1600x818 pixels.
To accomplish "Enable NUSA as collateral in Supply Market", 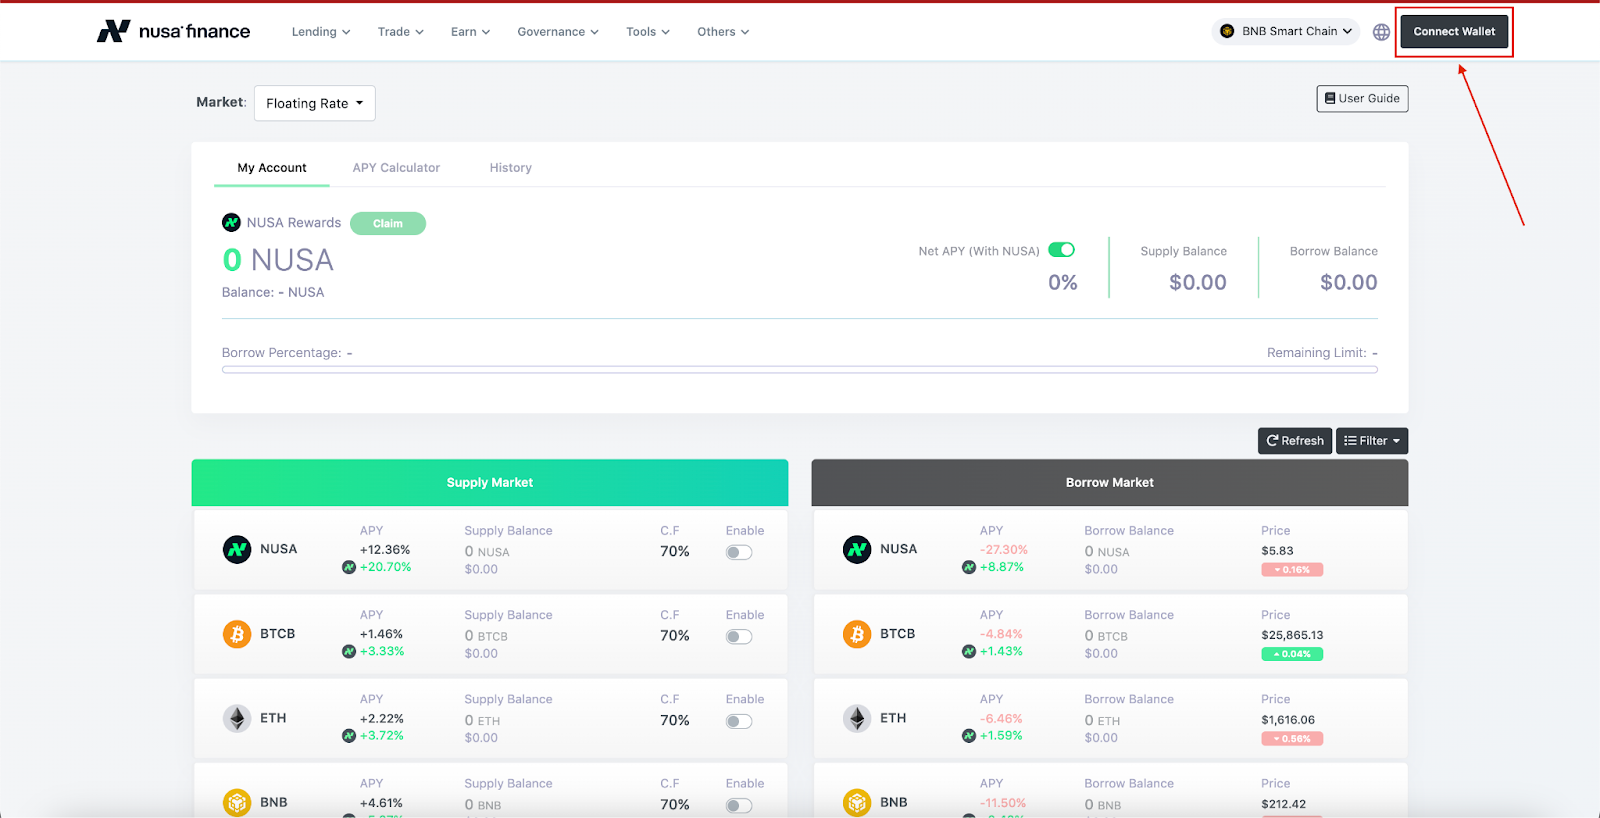I will click(x=739, y=552).
